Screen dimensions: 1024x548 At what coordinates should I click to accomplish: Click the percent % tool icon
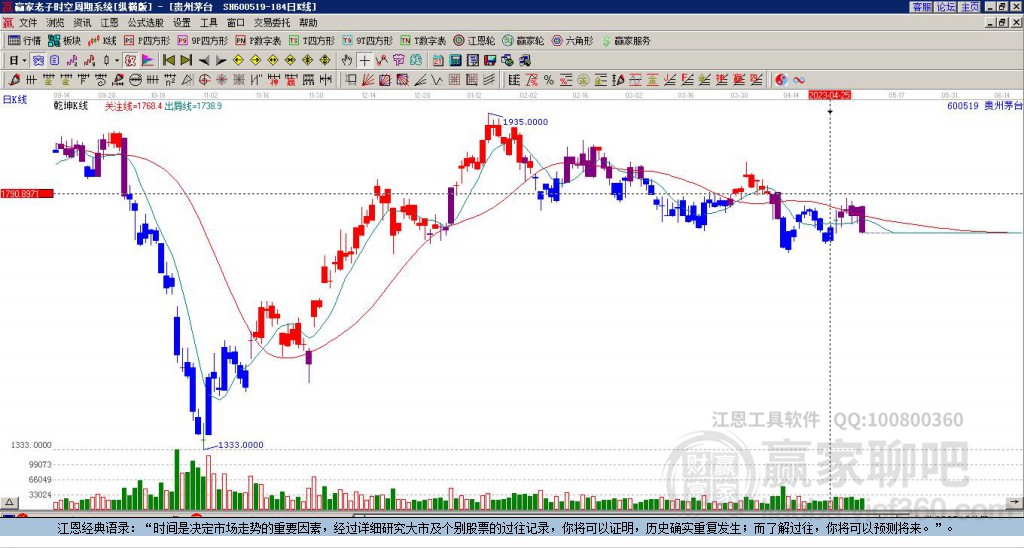coord(549,80)
